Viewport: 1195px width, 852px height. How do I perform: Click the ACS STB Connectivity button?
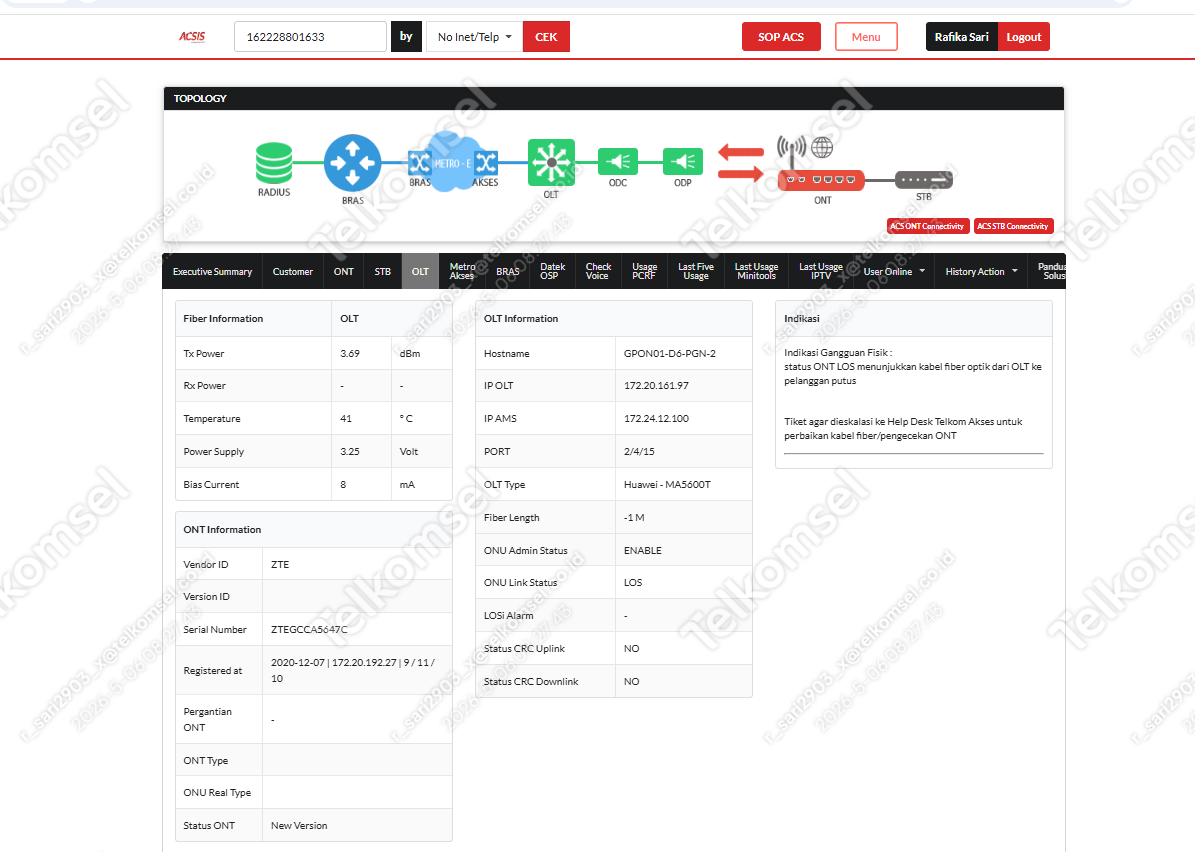coord(1013,226)
